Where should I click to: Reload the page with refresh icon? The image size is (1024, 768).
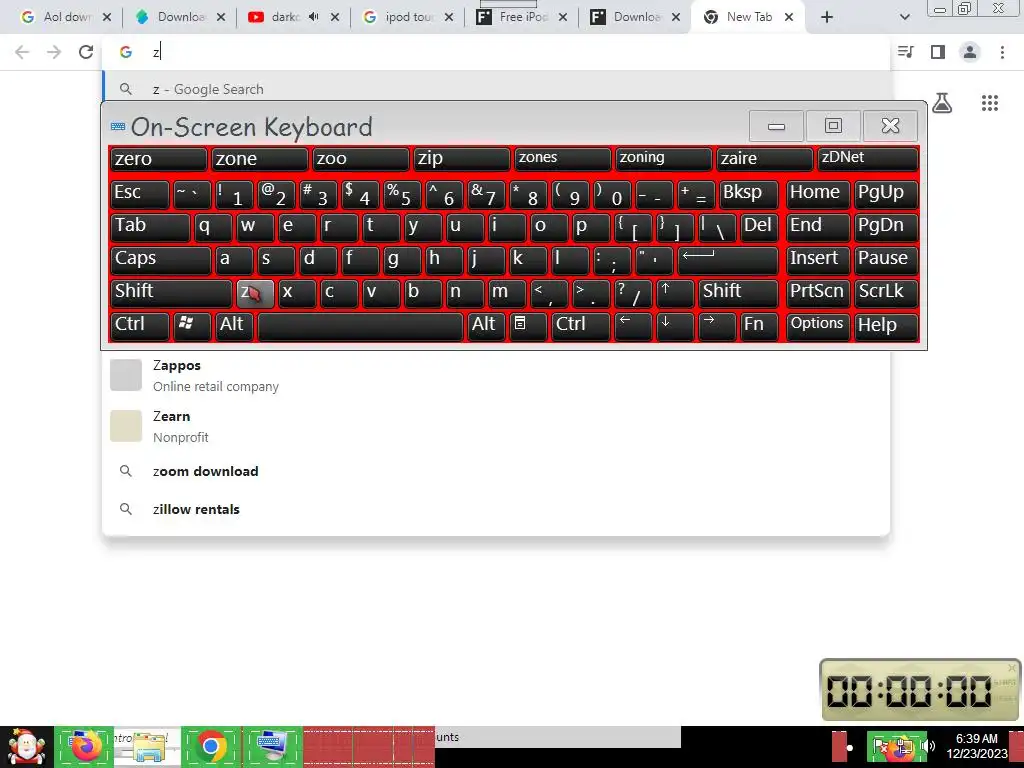click(86, 52)
